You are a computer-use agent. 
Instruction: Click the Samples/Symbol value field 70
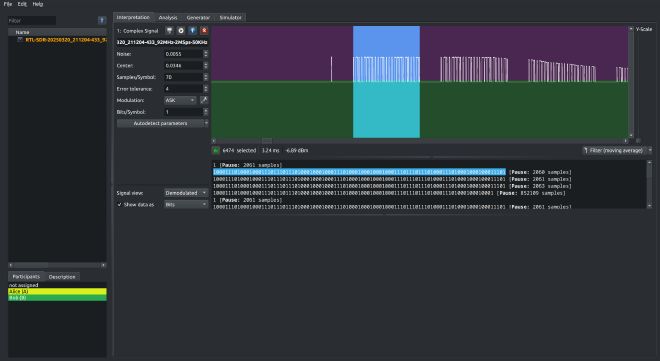184,77
